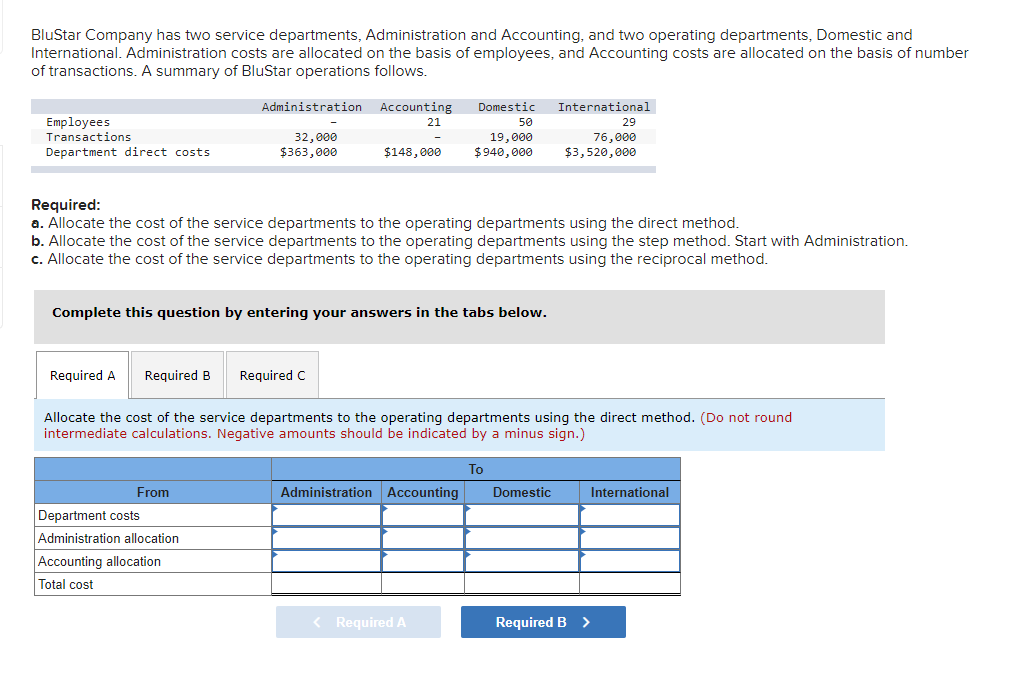The width and height of the screenshot is (1009, 696).
Task: Click the $940,000 direct cost value
Action: point(503,152)
